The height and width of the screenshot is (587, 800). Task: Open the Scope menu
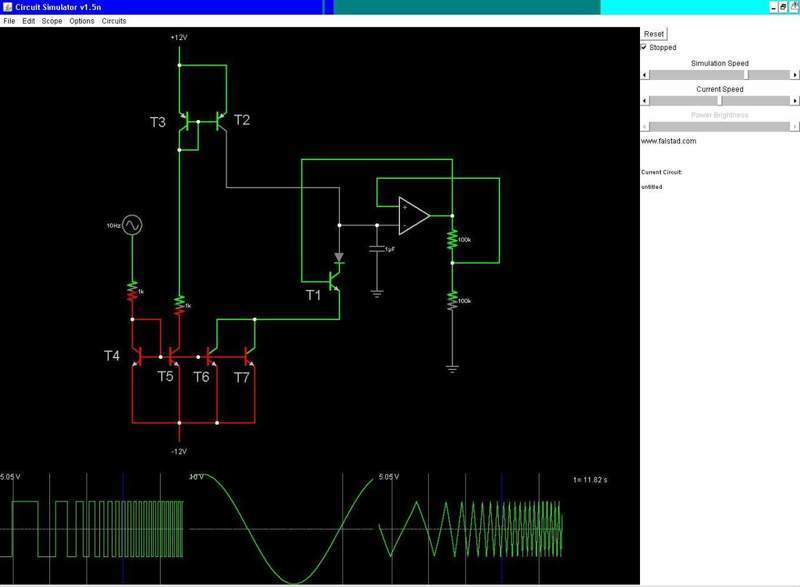(52, 21)
